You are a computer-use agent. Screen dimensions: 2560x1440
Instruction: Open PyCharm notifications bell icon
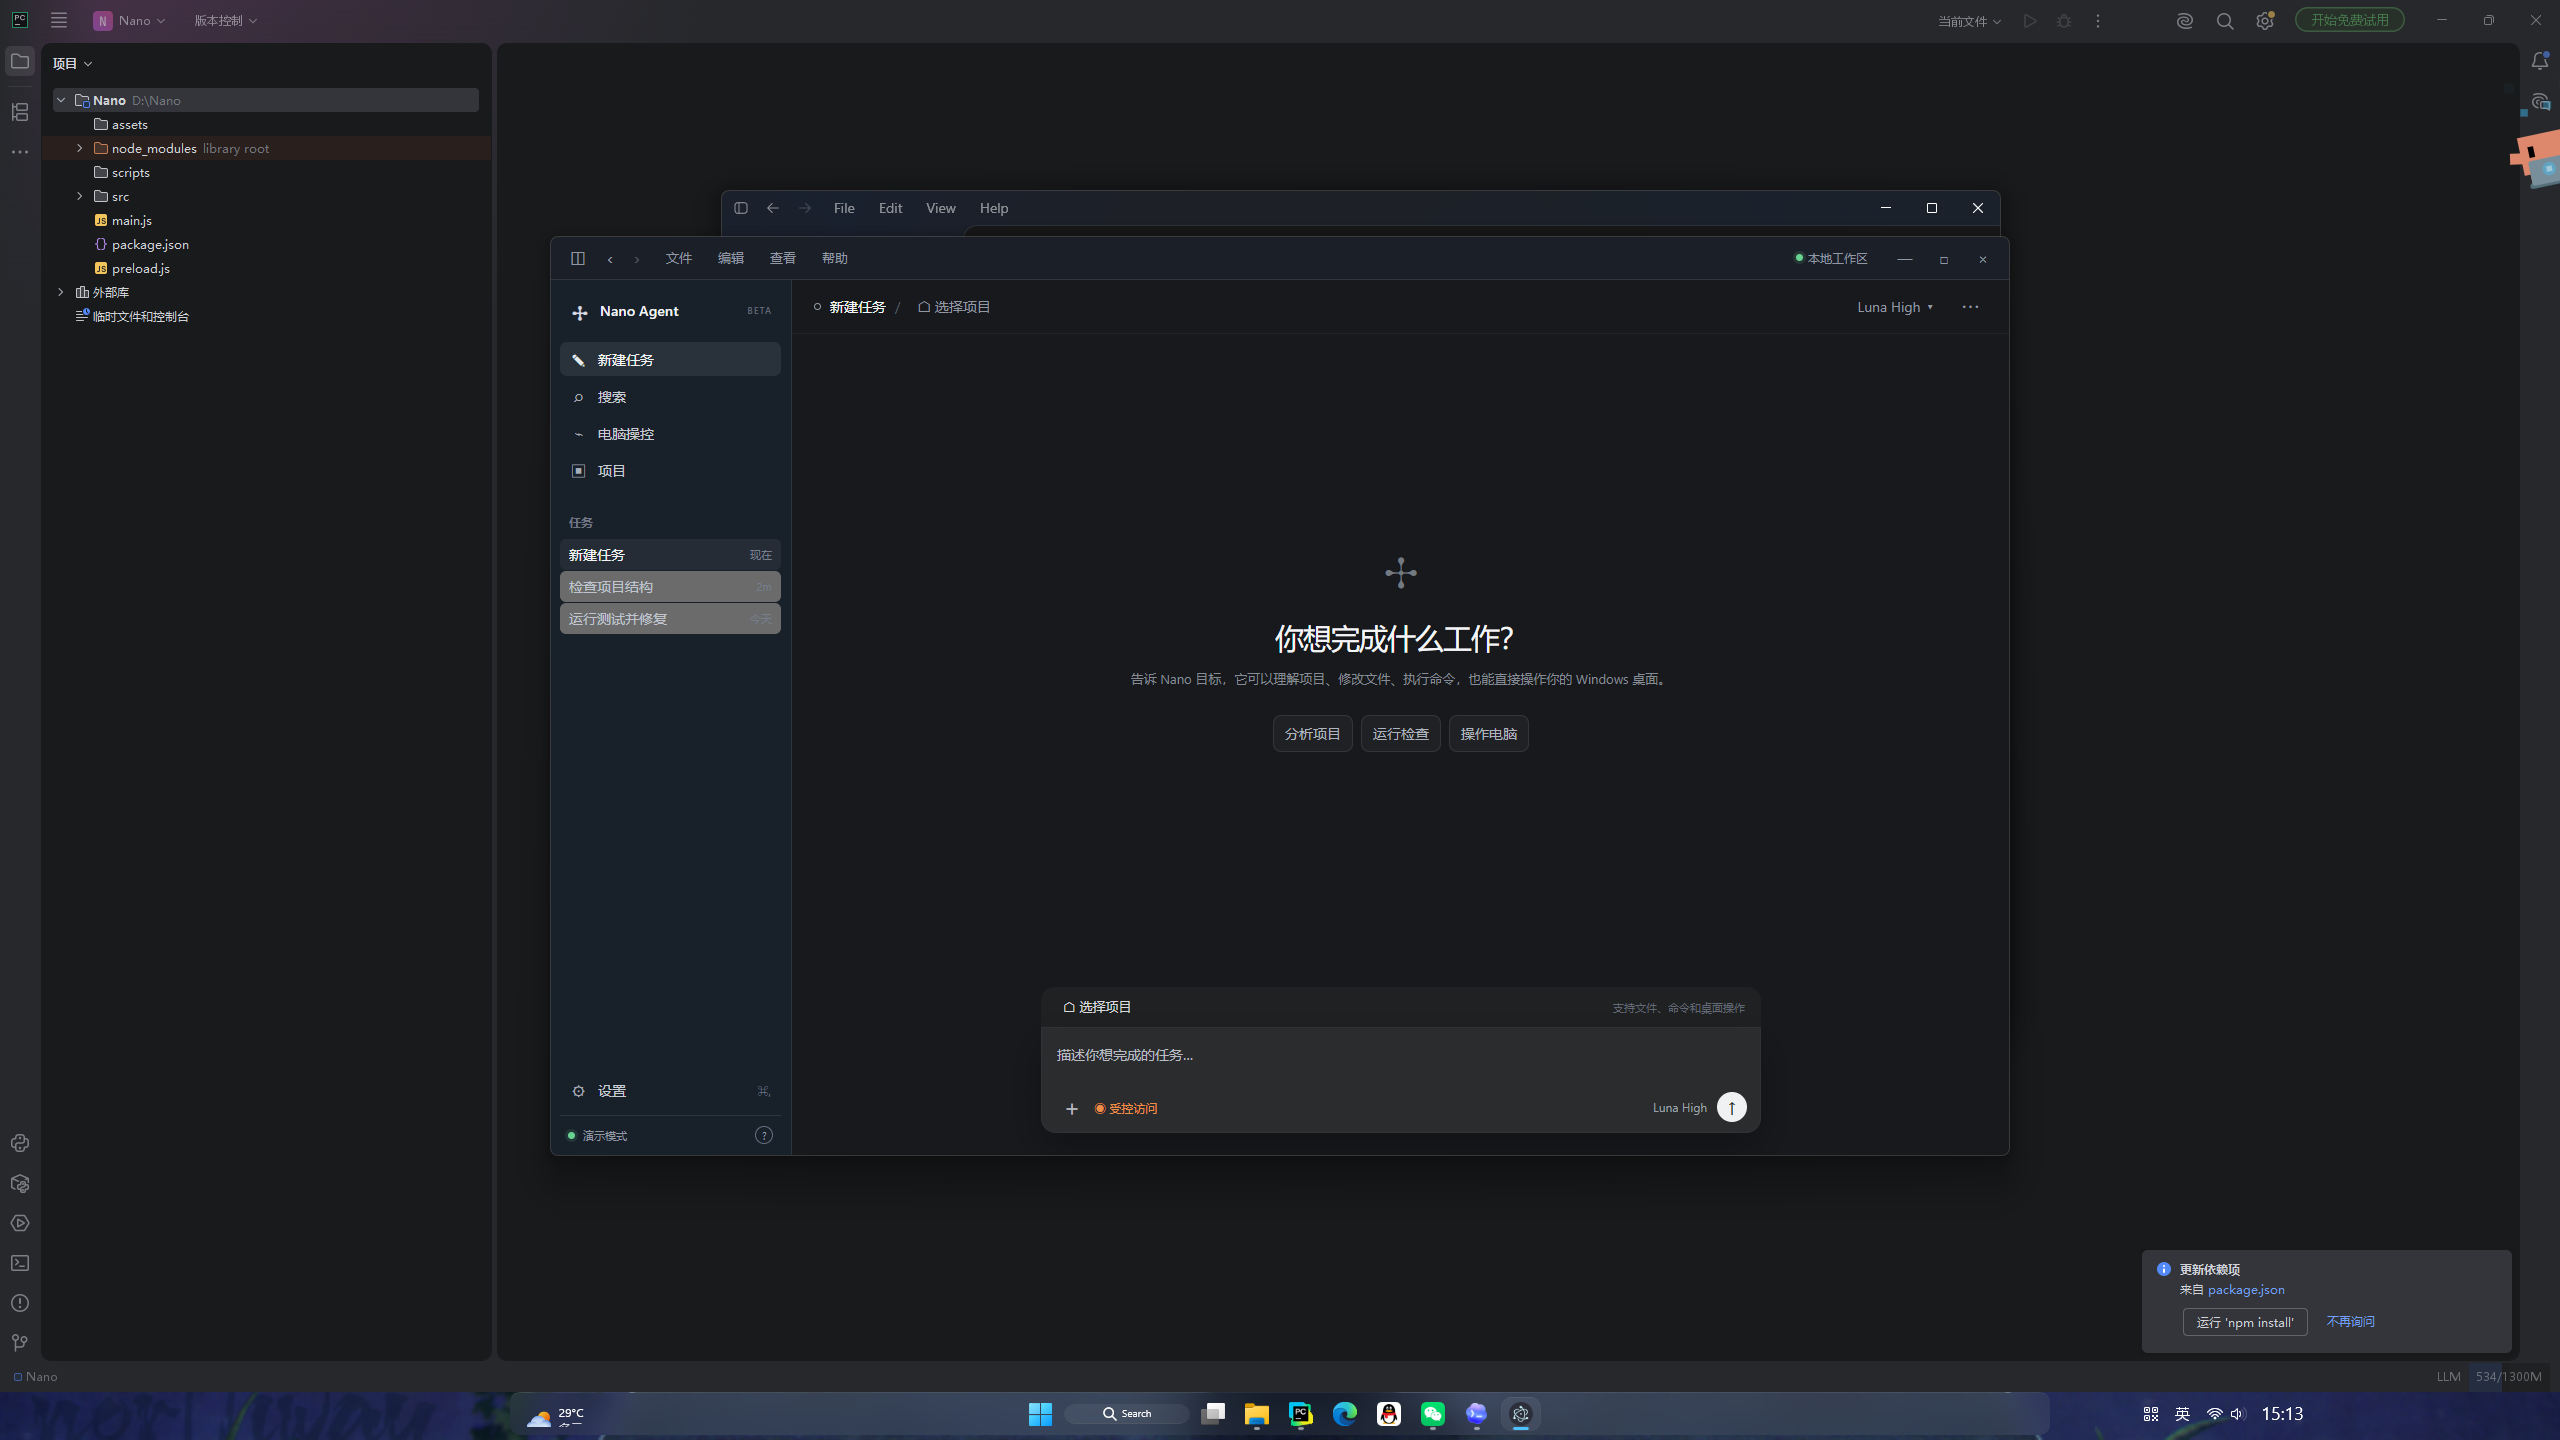pos(2539,62)
